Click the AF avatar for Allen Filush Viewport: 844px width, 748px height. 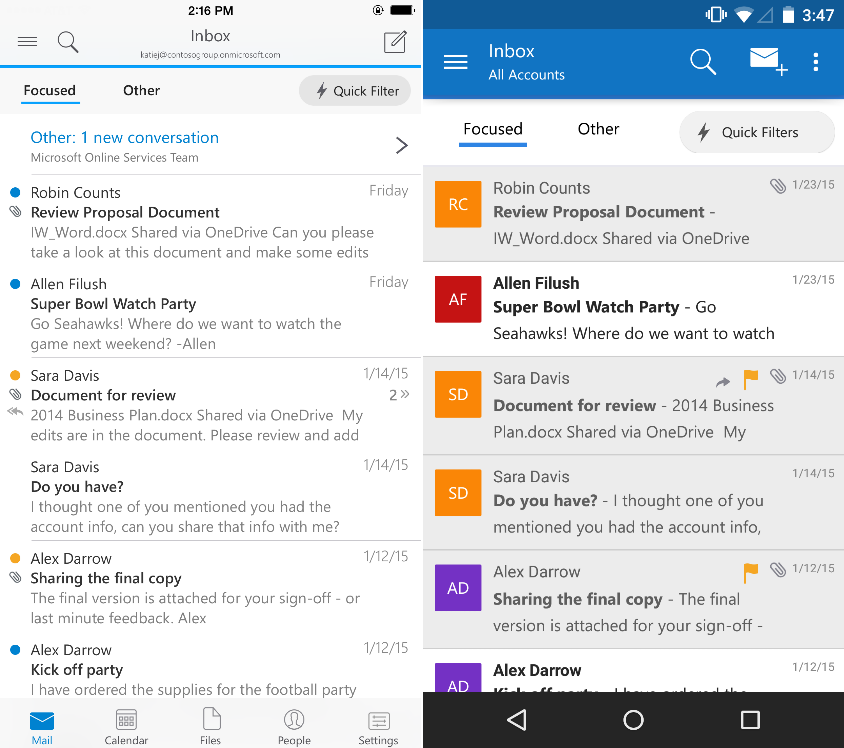tap(458, 299)
